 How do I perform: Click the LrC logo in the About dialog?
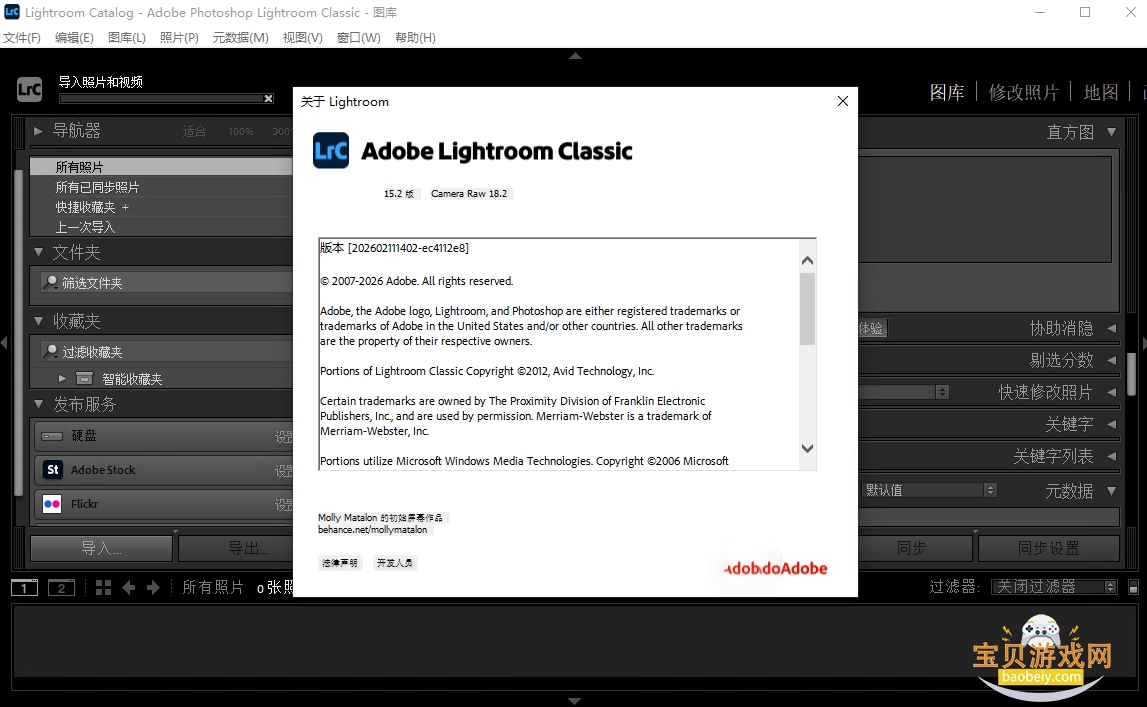click(x=331, y=151)
